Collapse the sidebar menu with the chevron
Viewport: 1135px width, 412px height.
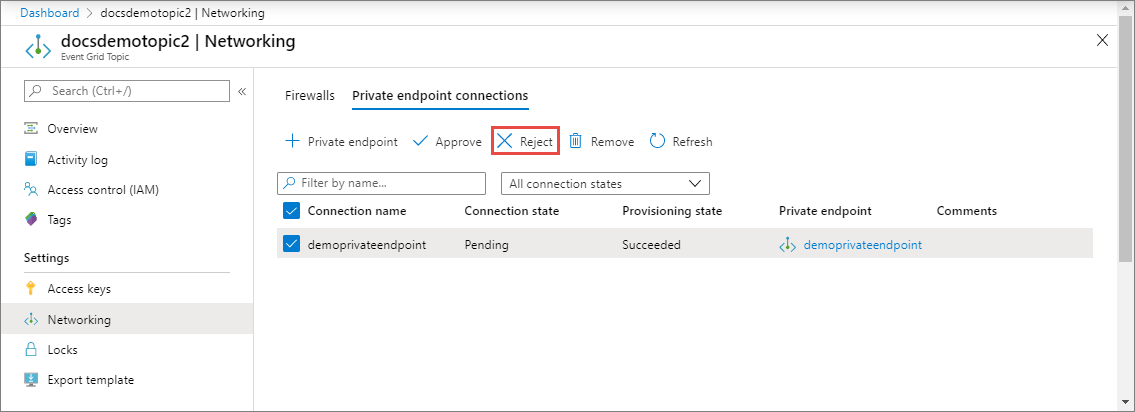pyautogui.click(x=242, y=92)
